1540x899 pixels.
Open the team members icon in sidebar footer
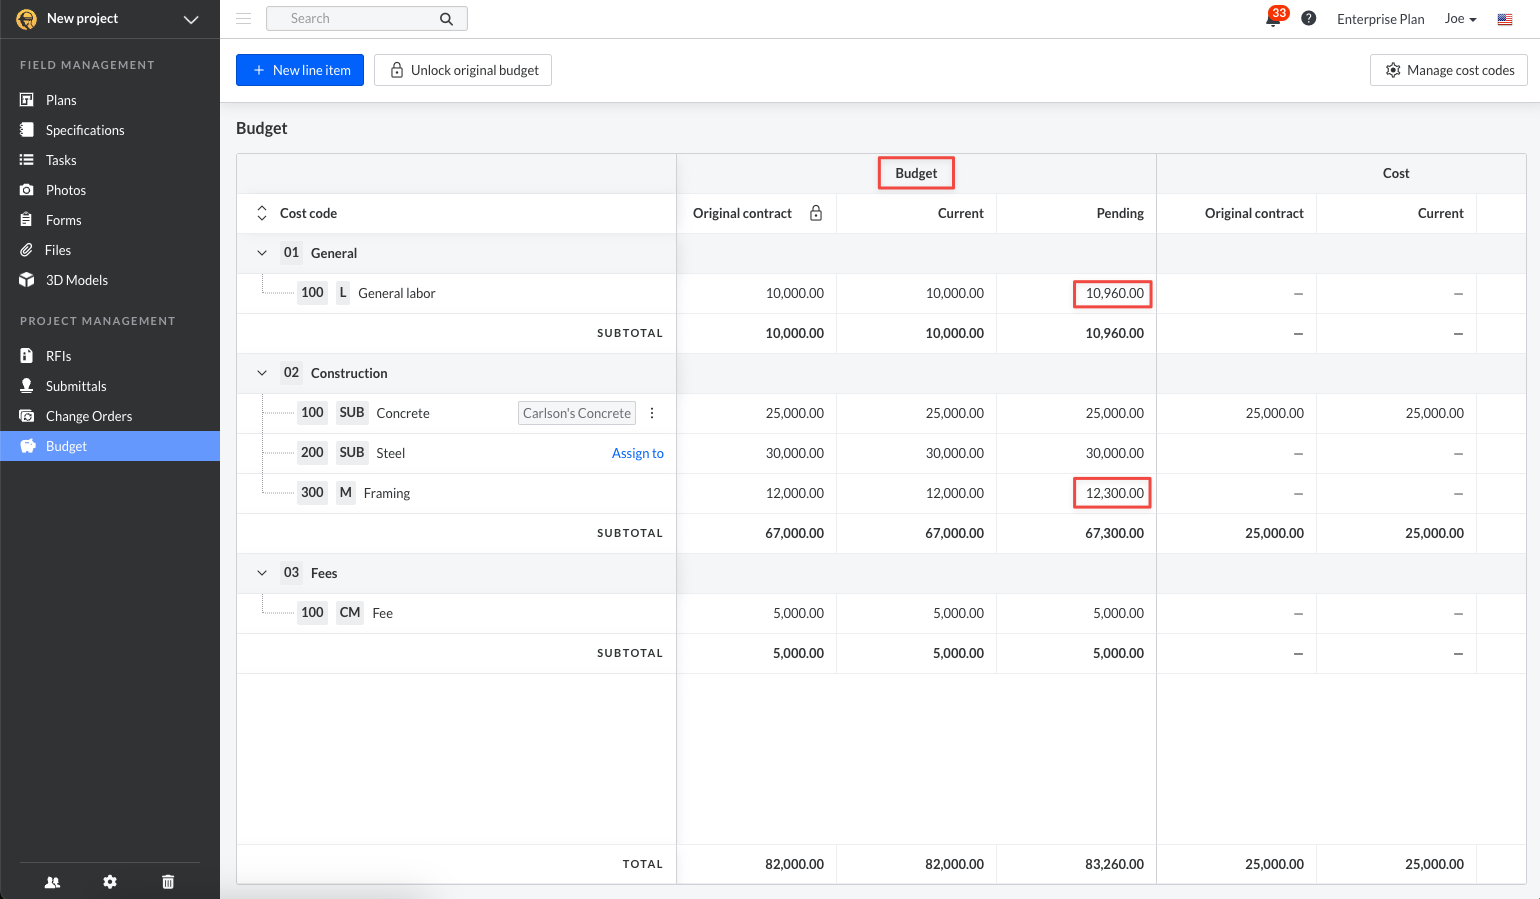point(53,882)
